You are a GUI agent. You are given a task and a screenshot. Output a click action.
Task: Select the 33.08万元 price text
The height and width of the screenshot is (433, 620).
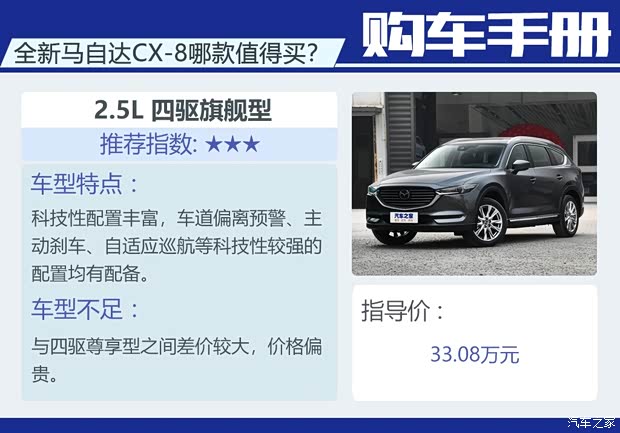click(x=474, y=354)
